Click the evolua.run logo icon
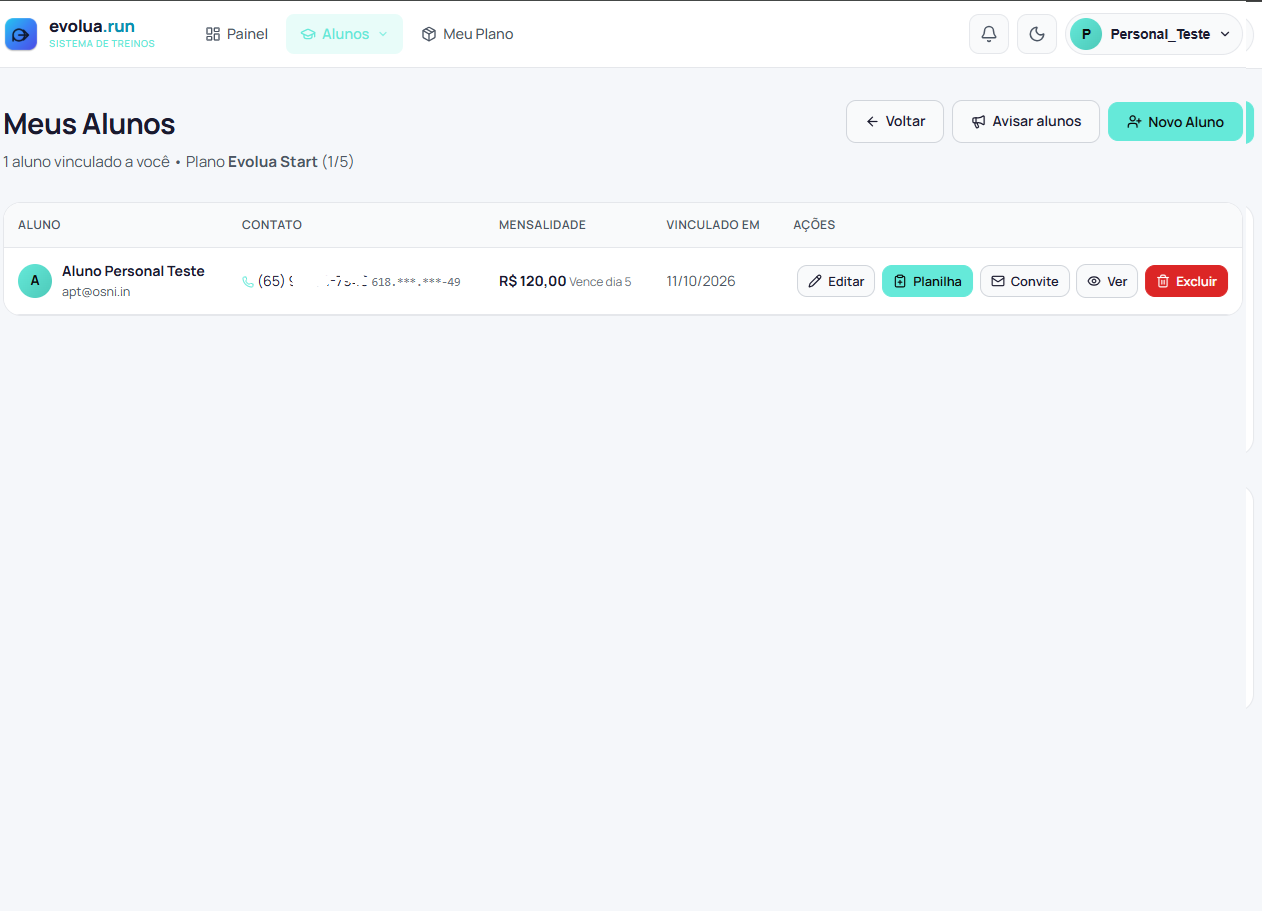The image size is (1262, 911). click(x=21, y=34)
